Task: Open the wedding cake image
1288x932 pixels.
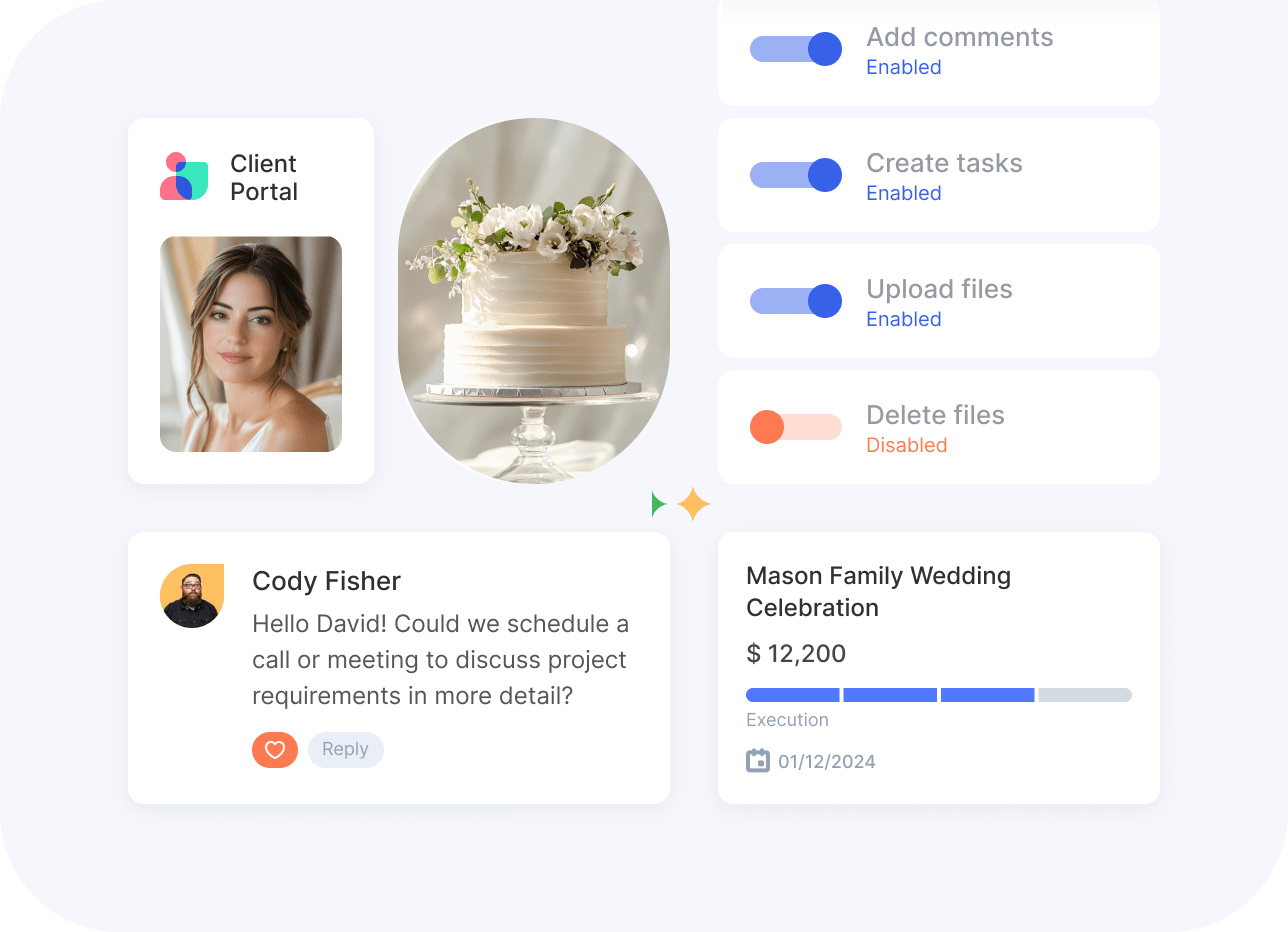Action: 534,300
